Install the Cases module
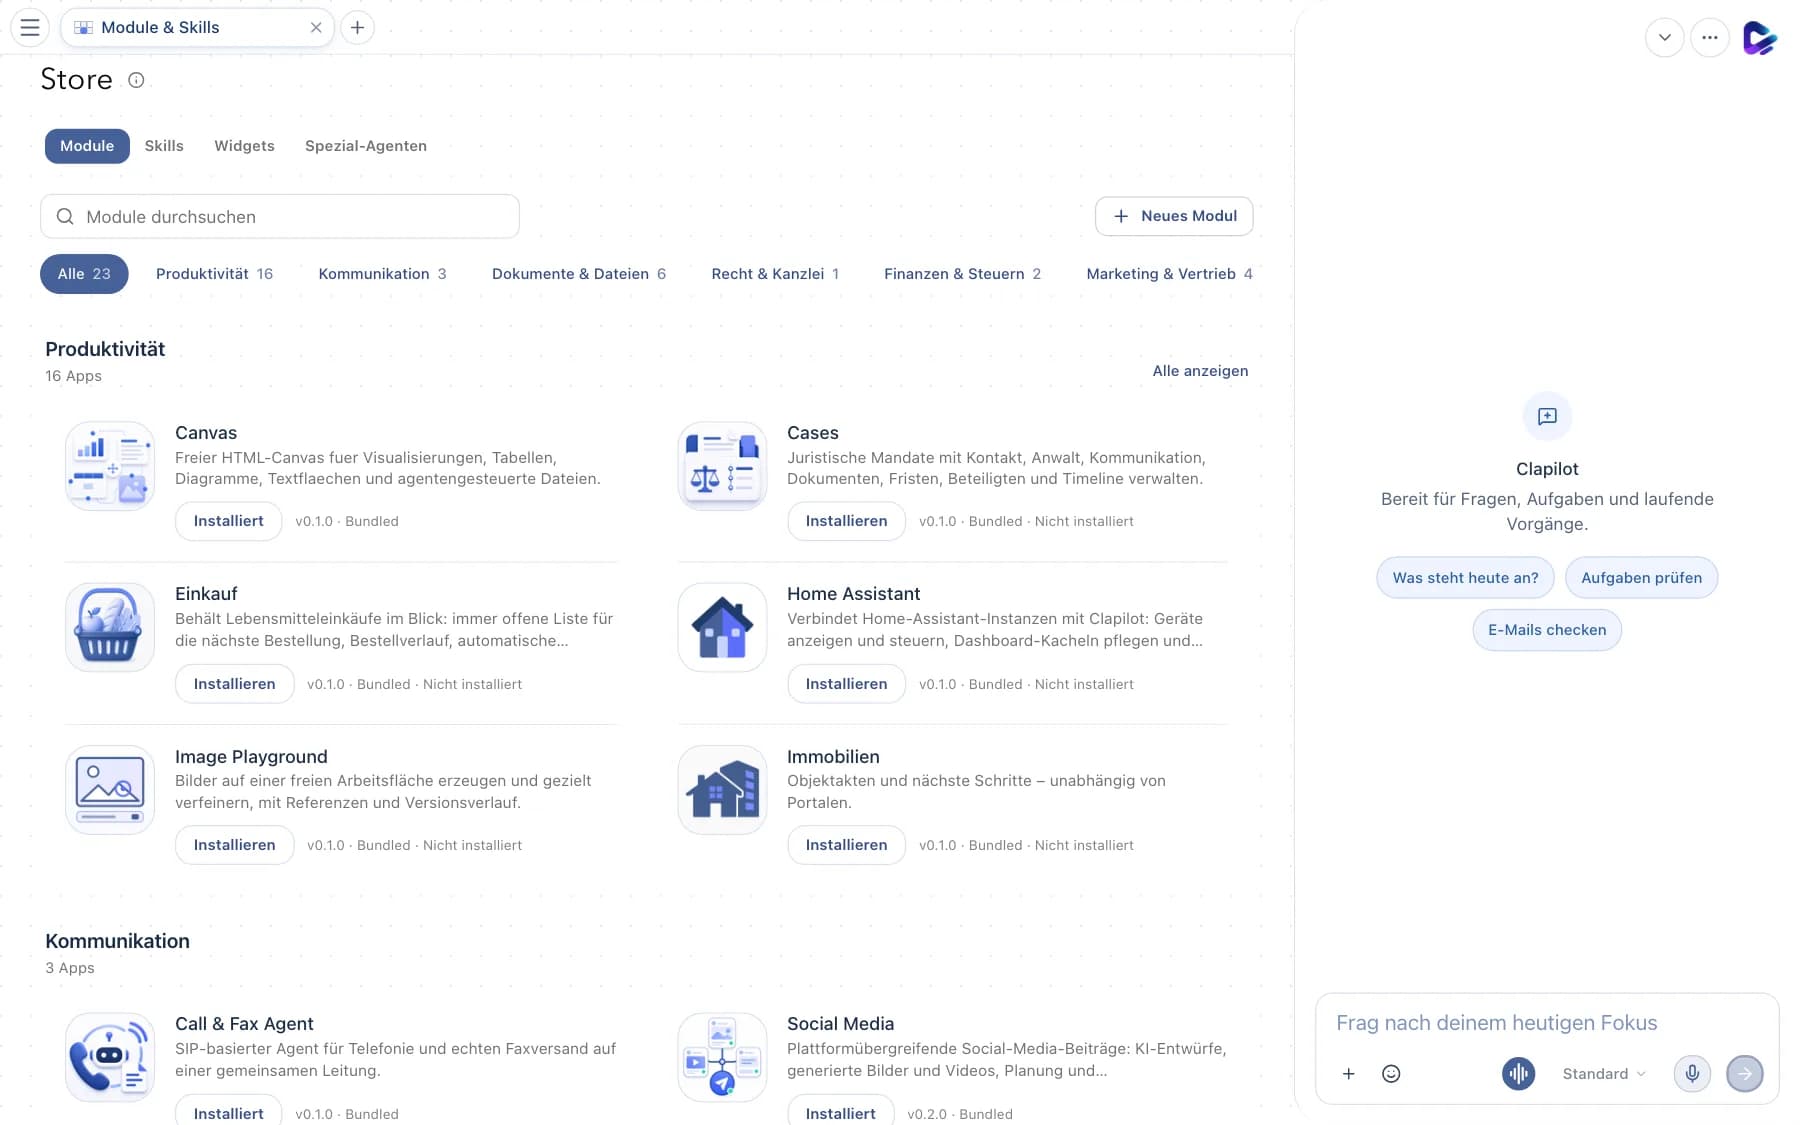This screenshot has width=1800, height=1125. coord(846,521)
